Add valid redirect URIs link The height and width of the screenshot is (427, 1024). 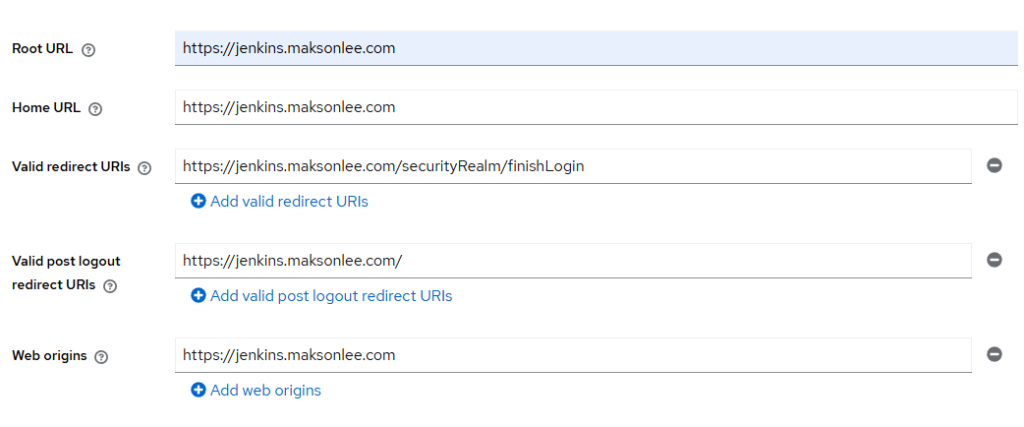click(x=280, y=201)
